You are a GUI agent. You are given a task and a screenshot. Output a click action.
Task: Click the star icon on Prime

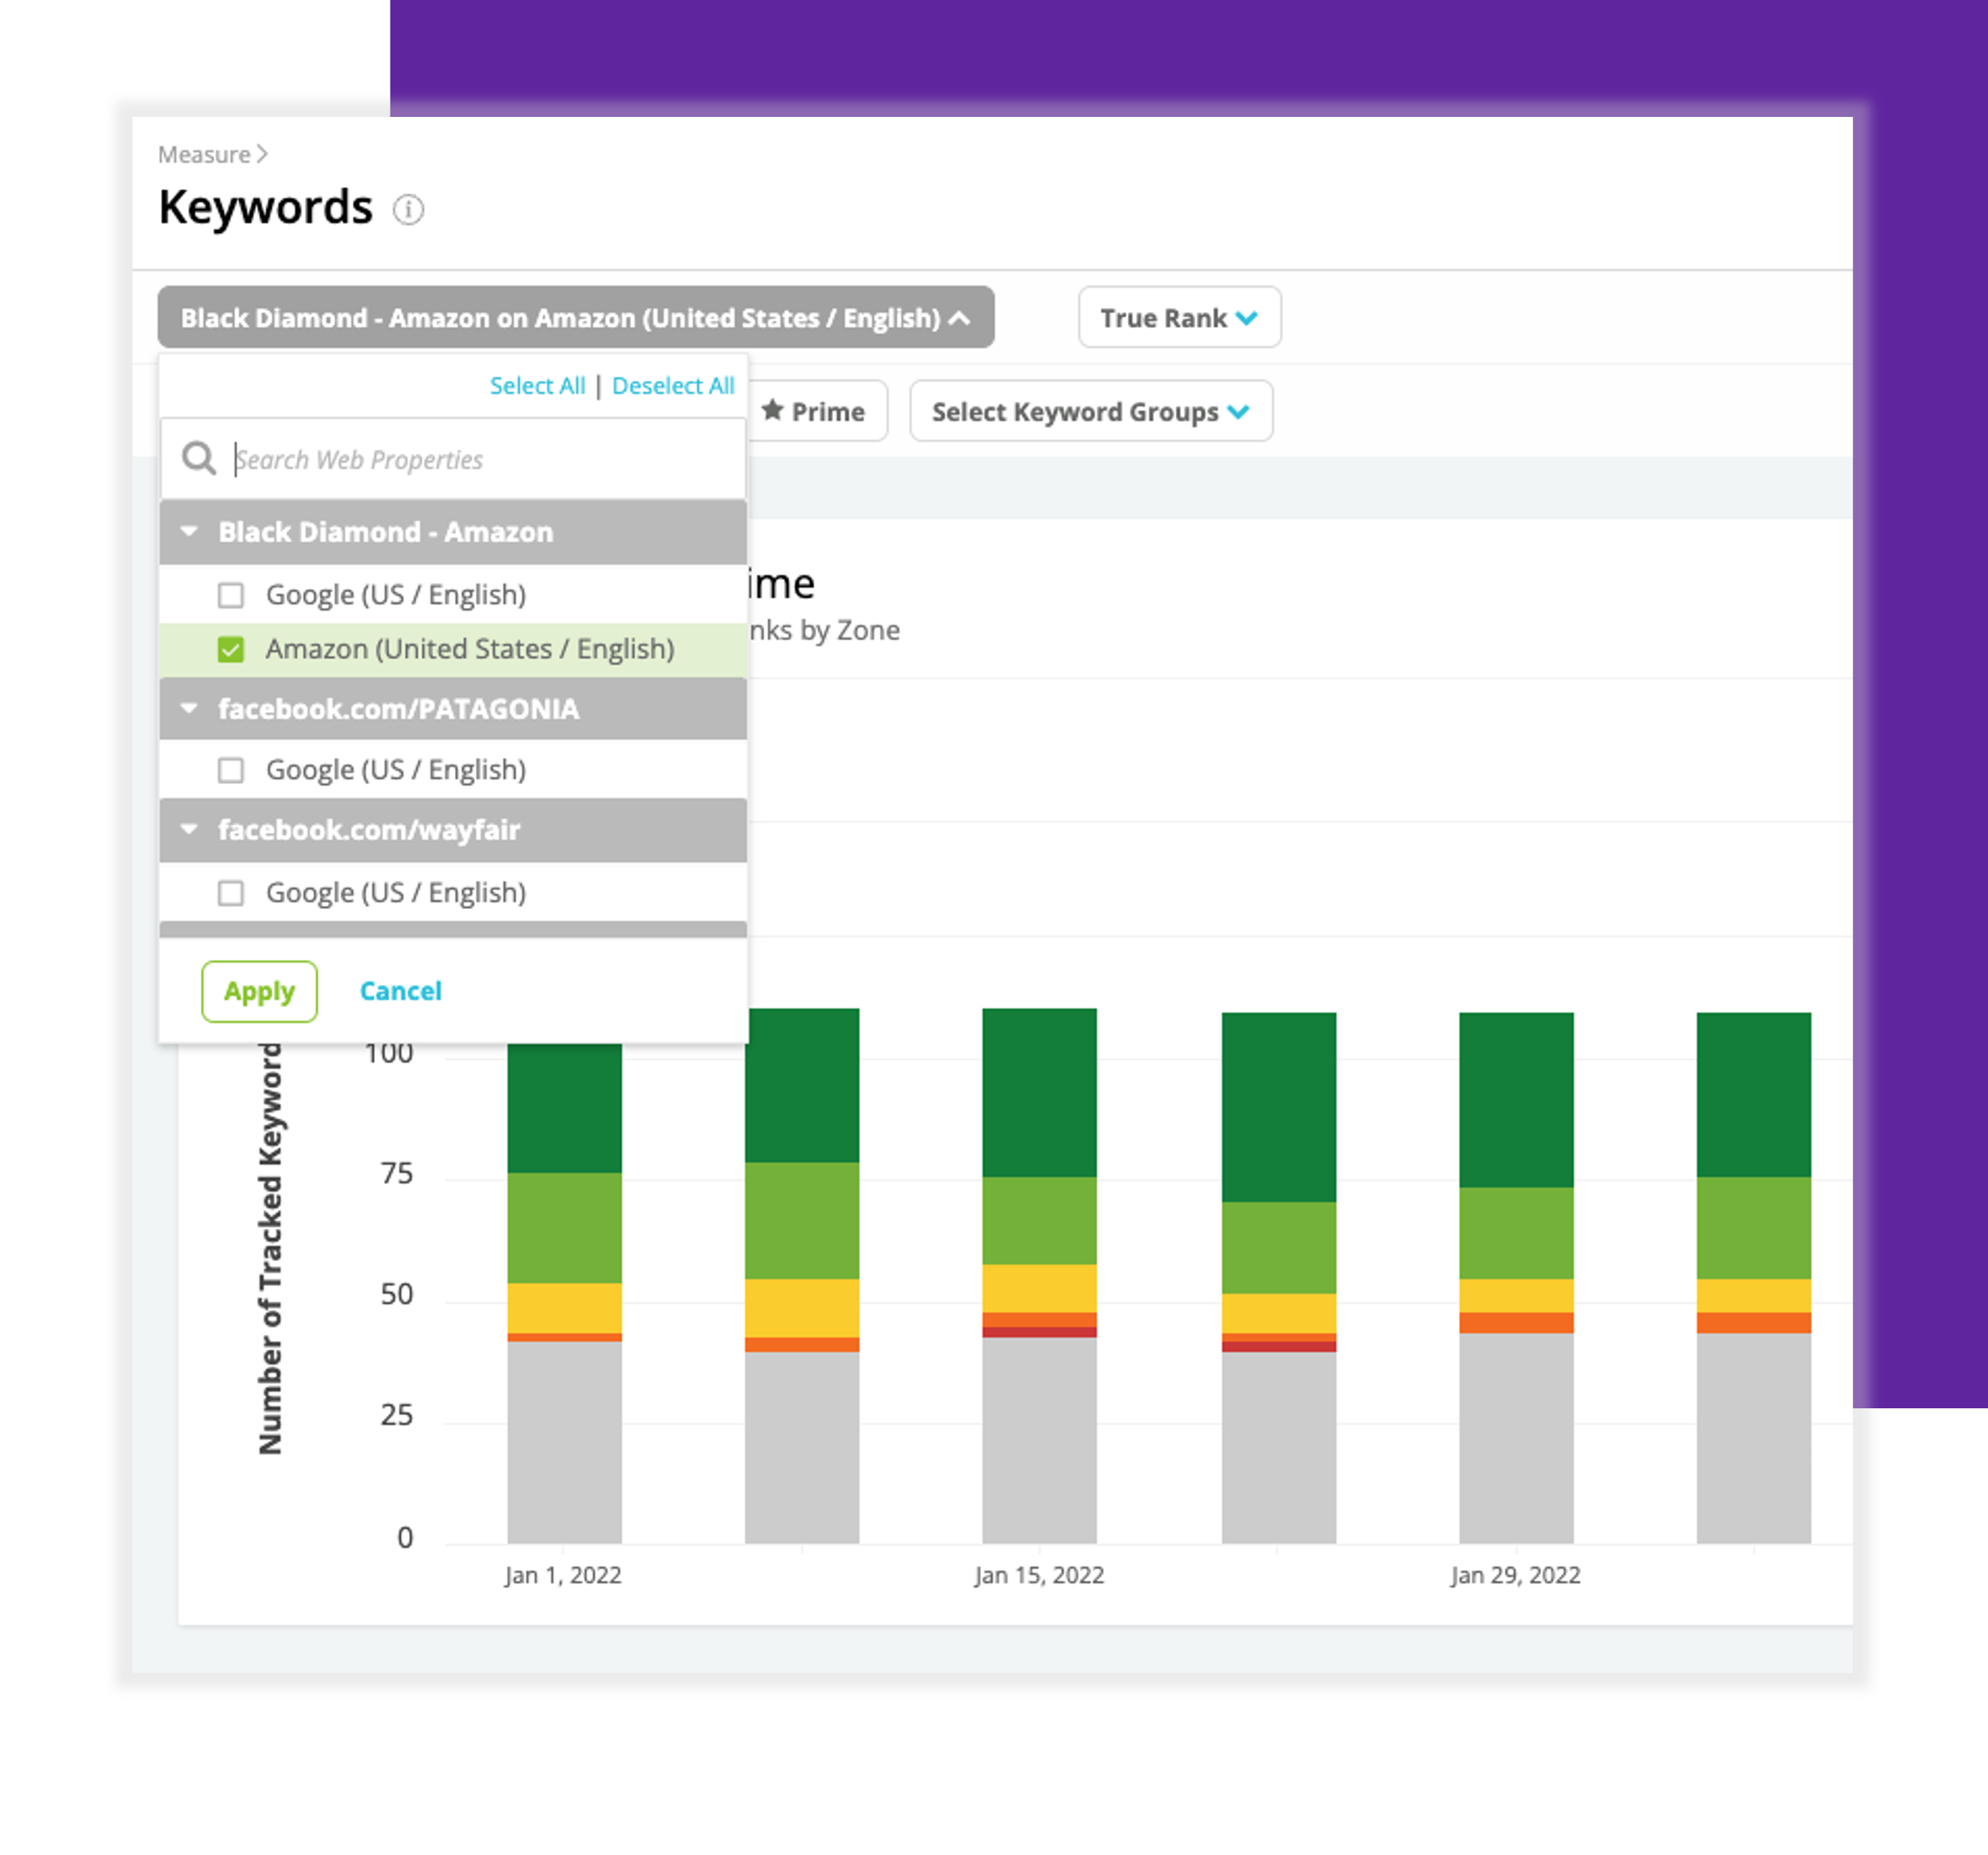[x=772, y=410]
